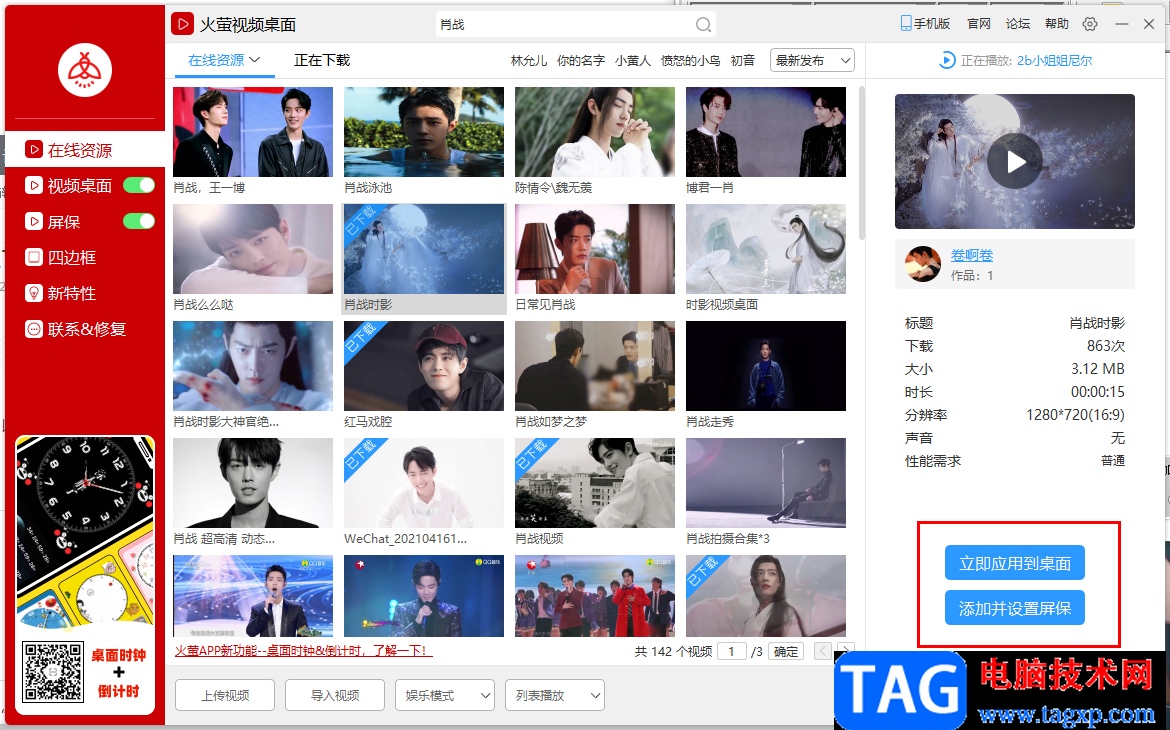Select the 肖战么么哒 thumbnail
The image size is (1170, 730).
(x=253, y=249)
